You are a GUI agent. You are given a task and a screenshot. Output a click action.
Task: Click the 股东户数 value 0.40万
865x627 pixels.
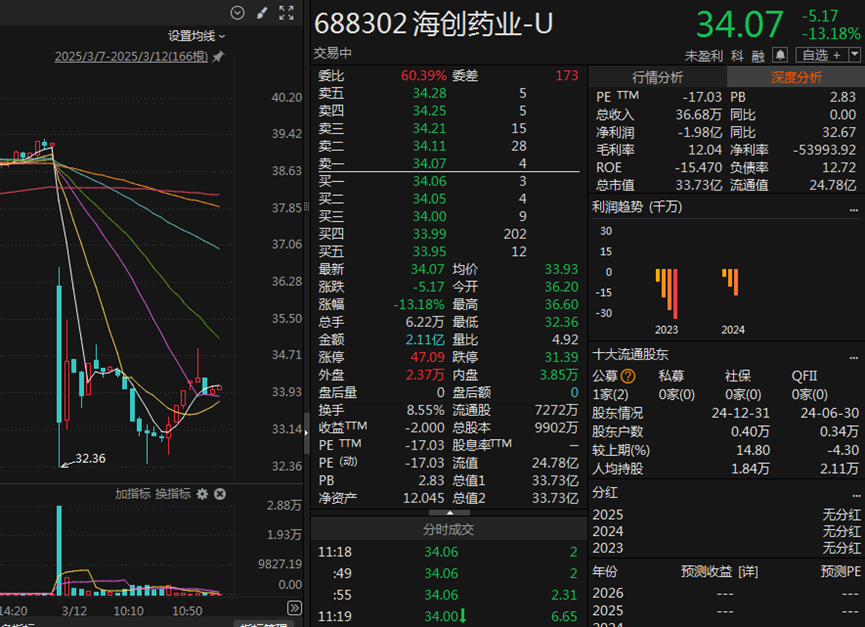(750, 432)
